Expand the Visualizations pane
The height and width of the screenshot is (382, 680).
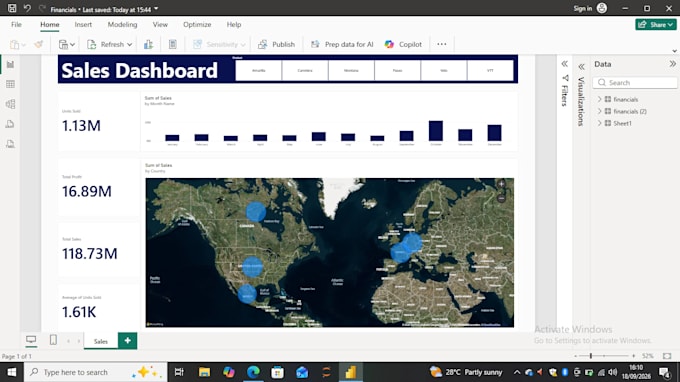tap(581, 67)
